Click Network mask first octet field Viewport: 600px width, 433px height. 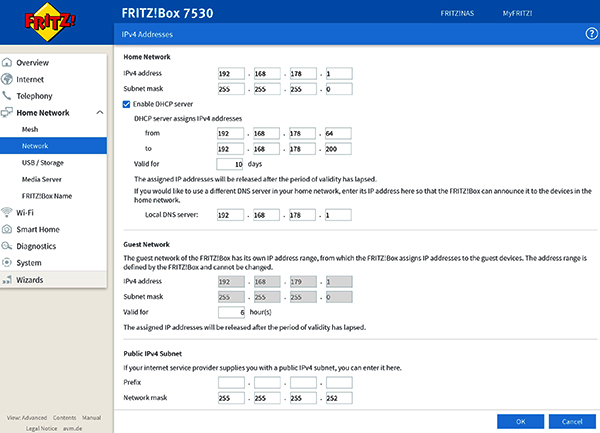click(231, 398)
